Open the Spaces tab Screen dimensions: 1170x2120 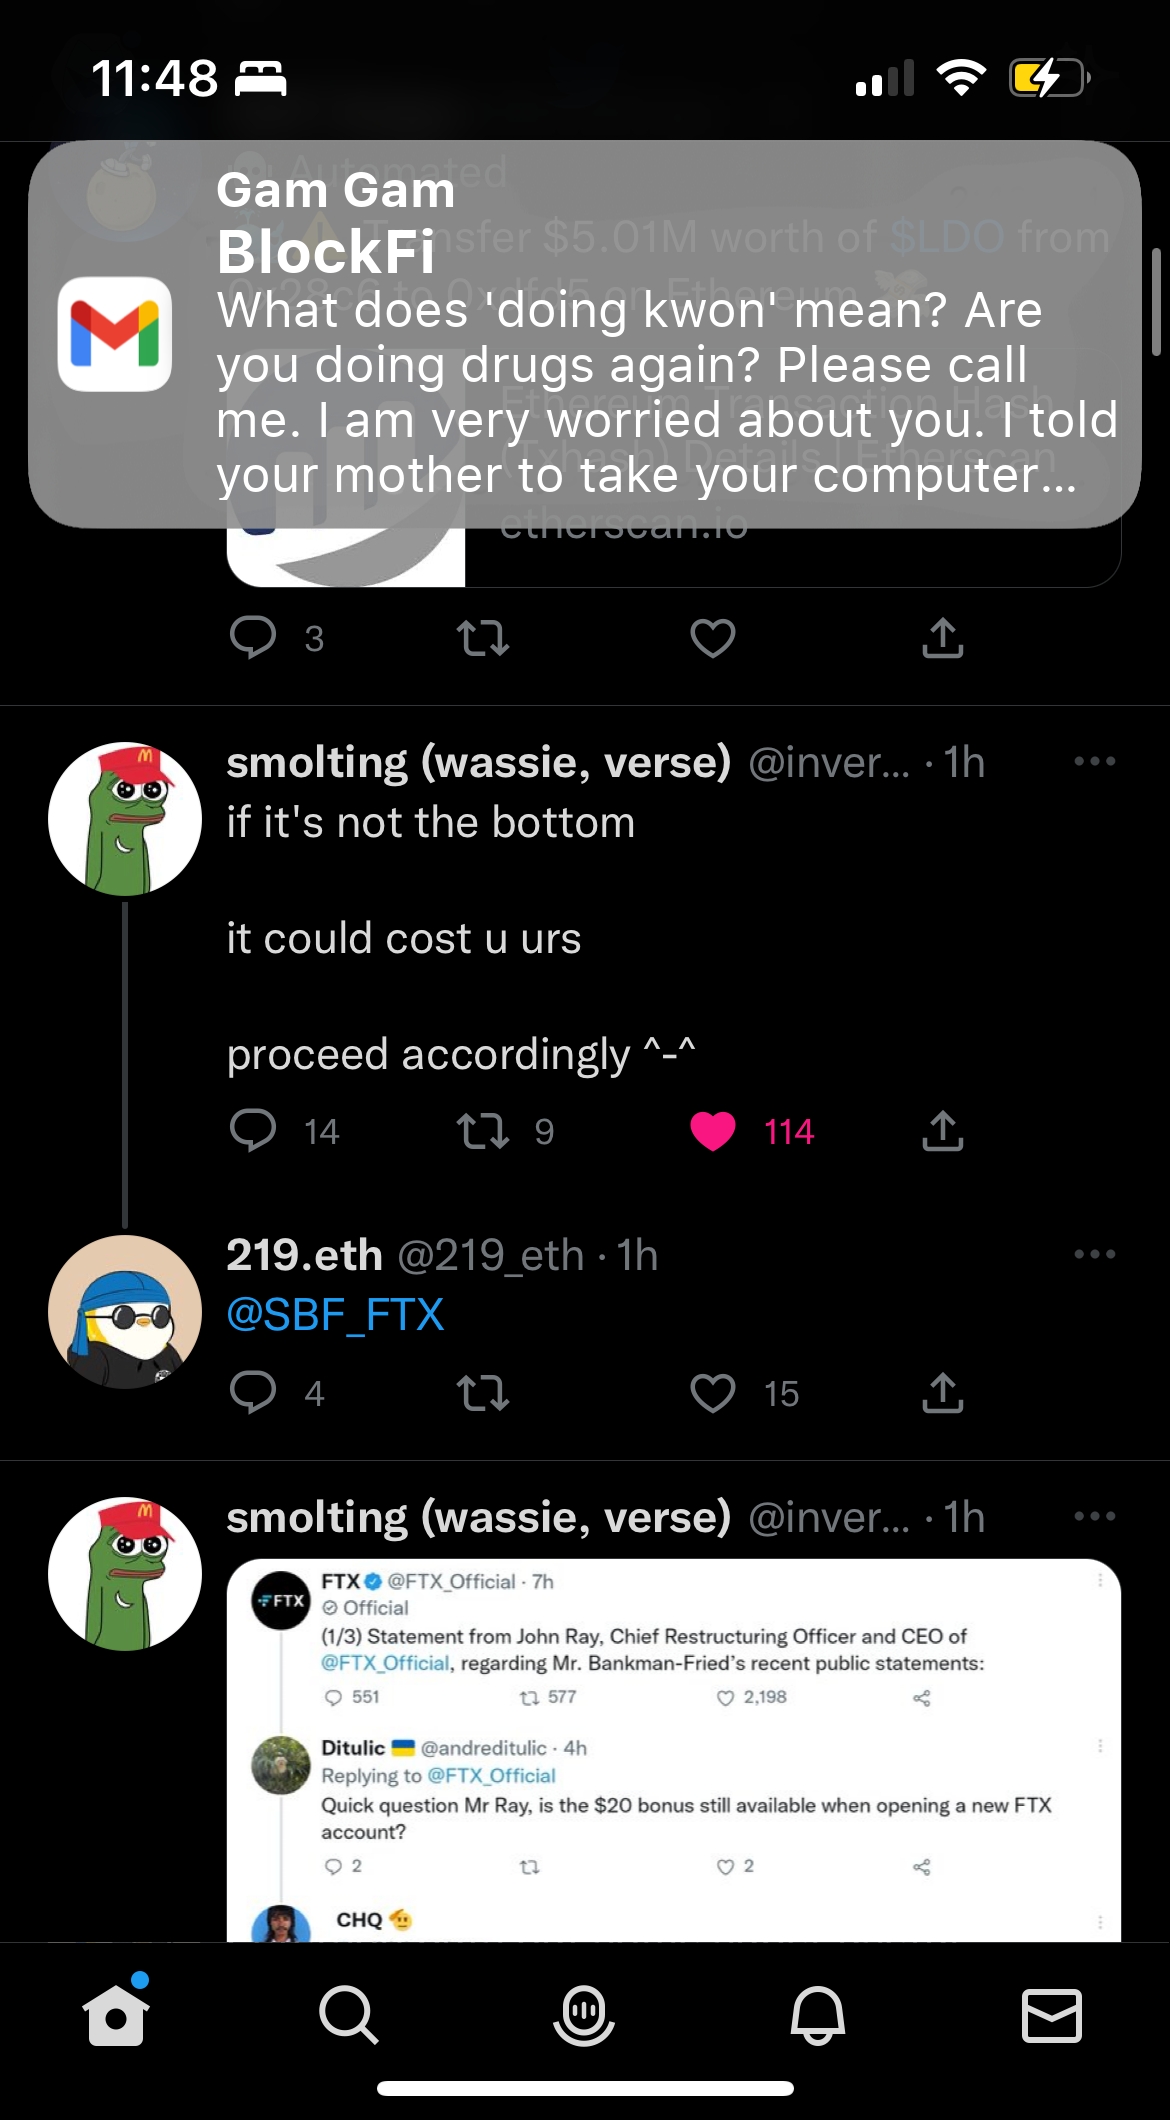coord(584,2014)
